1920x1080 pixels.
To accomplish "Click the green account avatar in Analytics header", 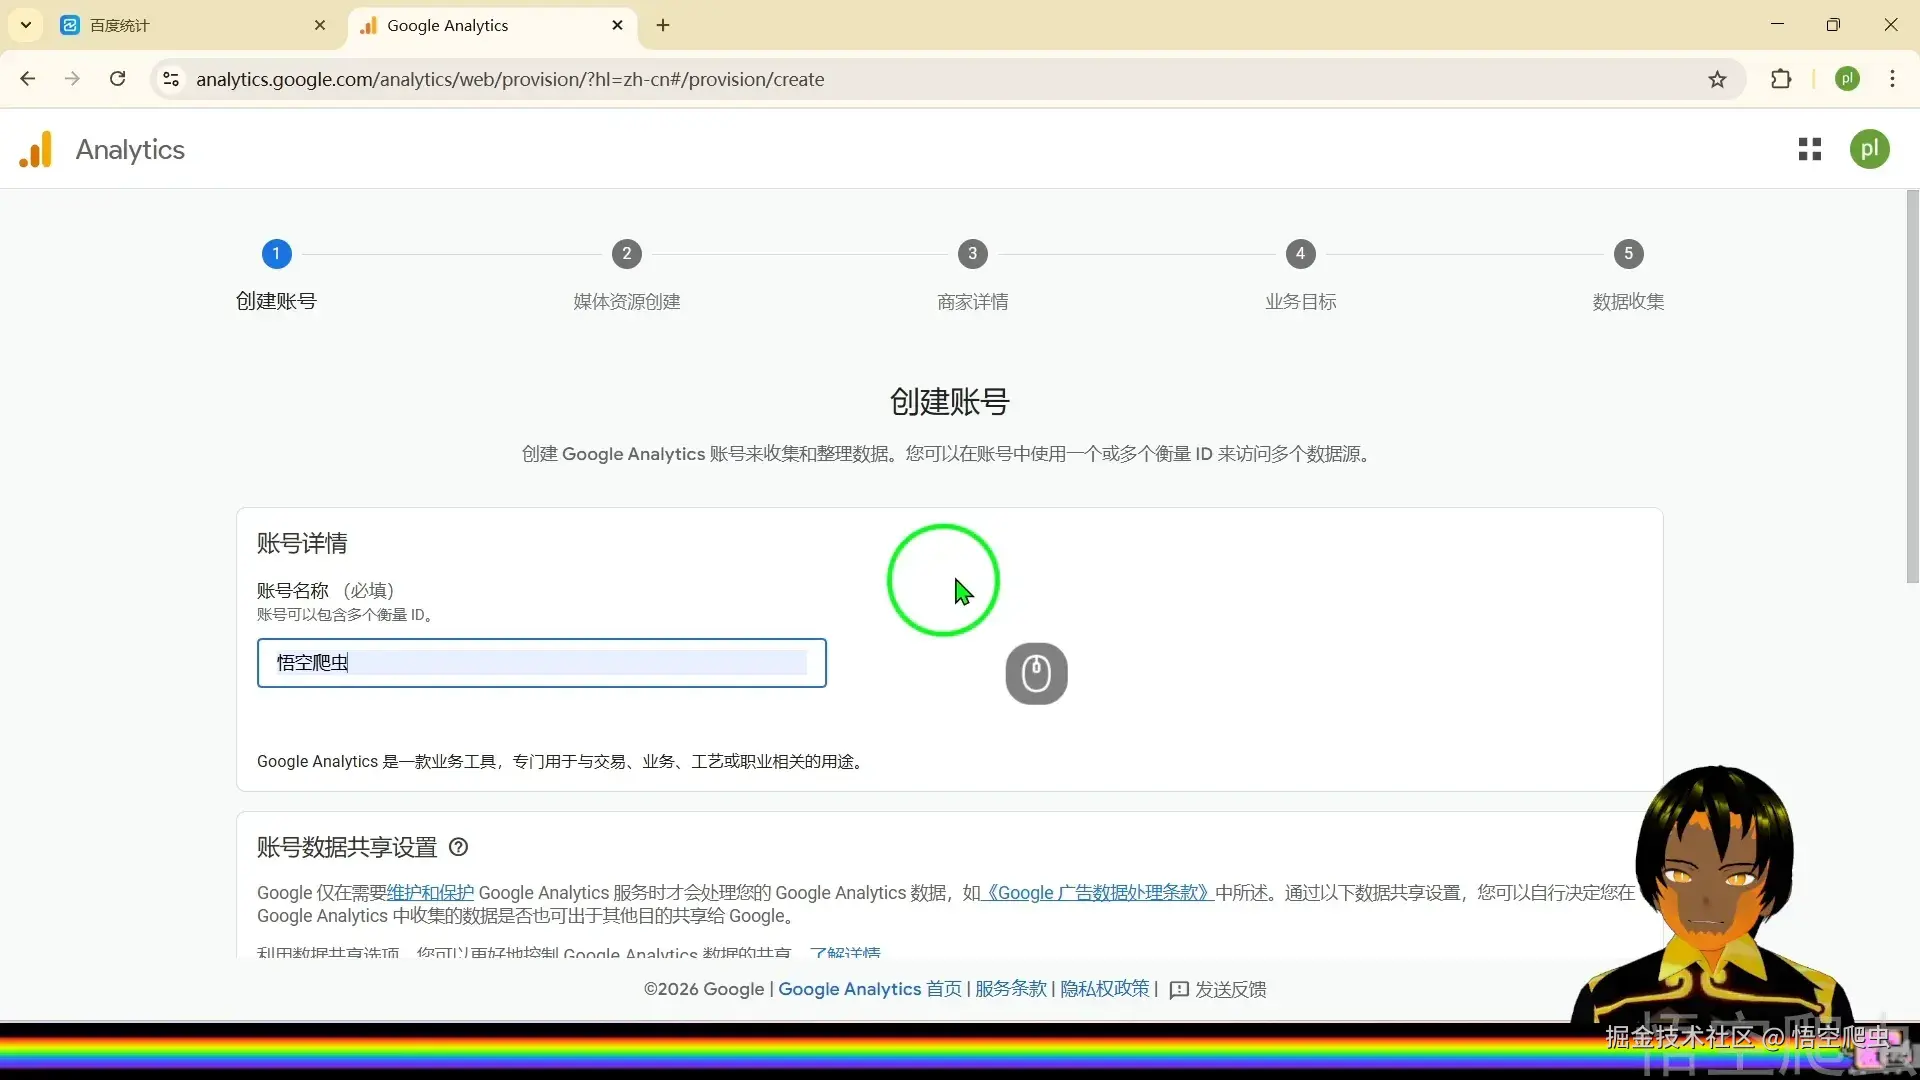I will (x=1868, y=150).
